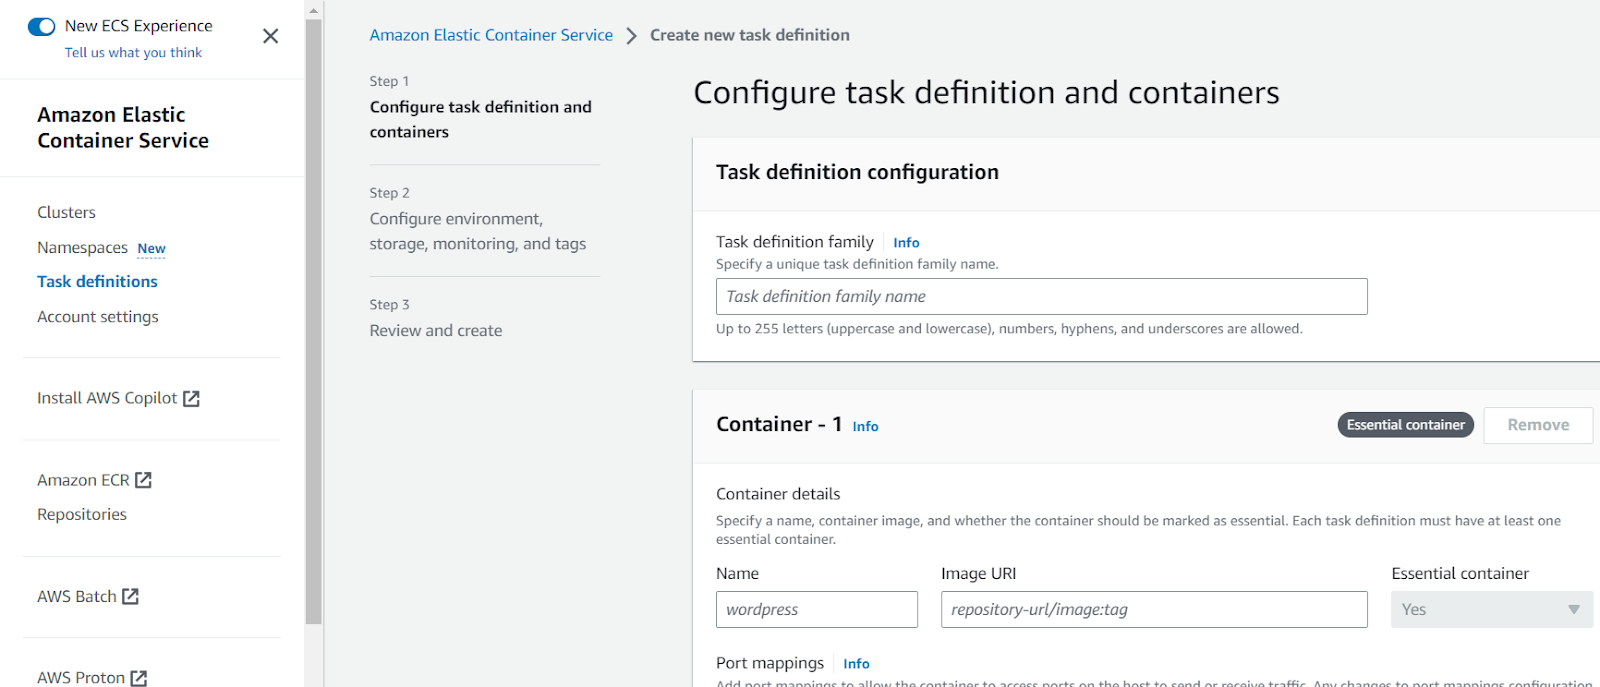Click the Remove container button
The width and height of the screenshot is (1600, 687).
pos(1538,425)
